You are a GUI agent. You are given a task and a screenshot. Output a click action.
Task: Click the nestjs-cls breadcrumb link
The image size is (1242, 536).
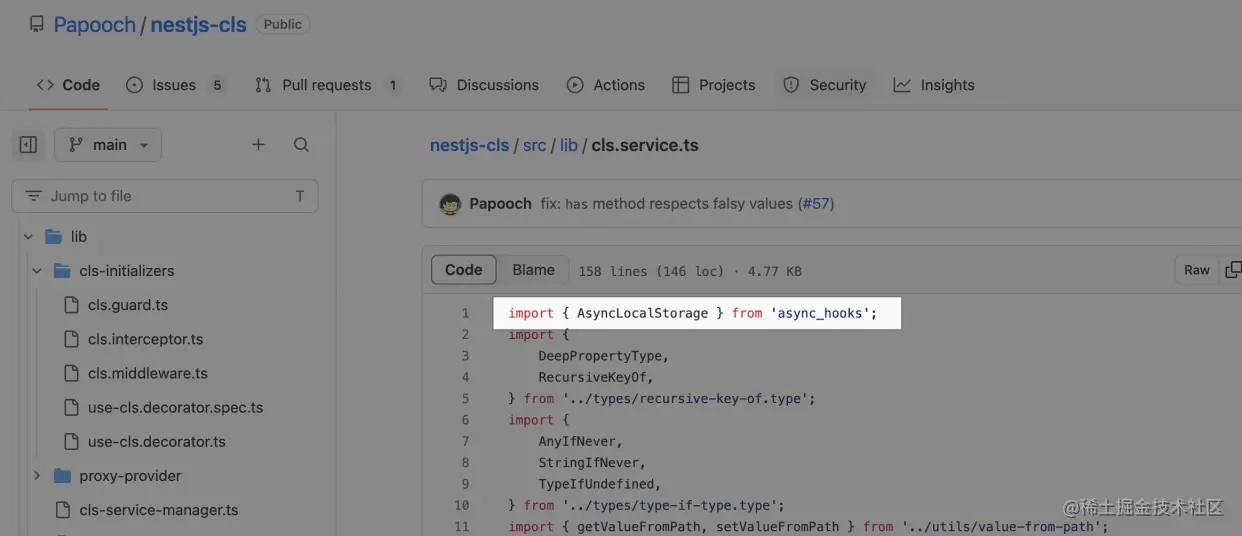(x=470, y=145)
